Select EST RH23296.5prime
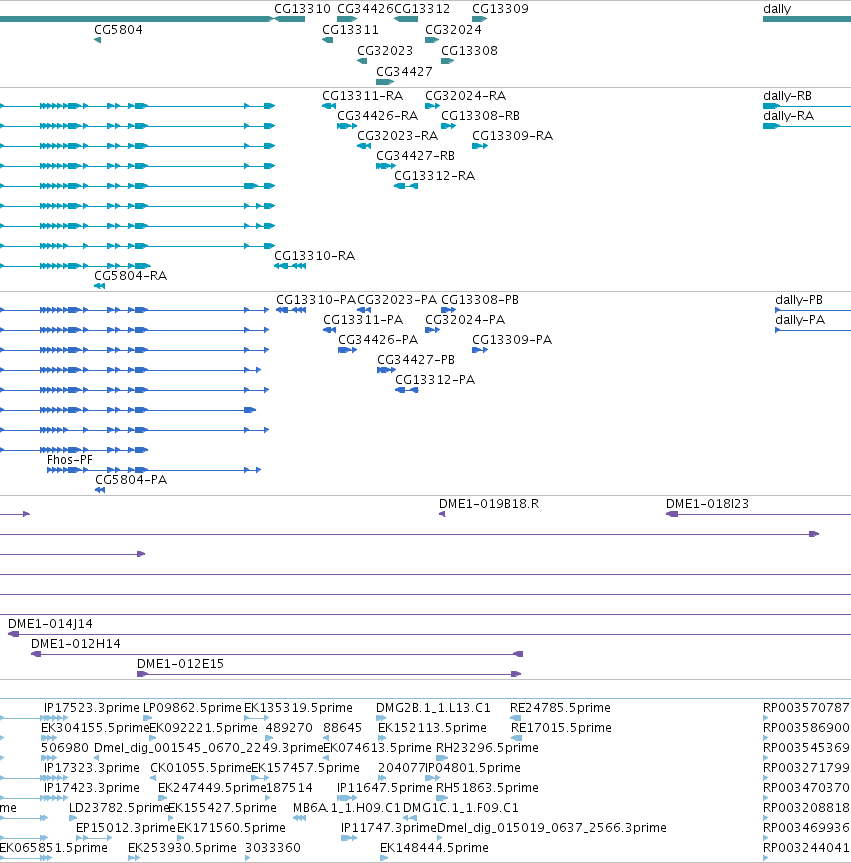The height and width of the screenshot is (863, 851). coord(487,748)
